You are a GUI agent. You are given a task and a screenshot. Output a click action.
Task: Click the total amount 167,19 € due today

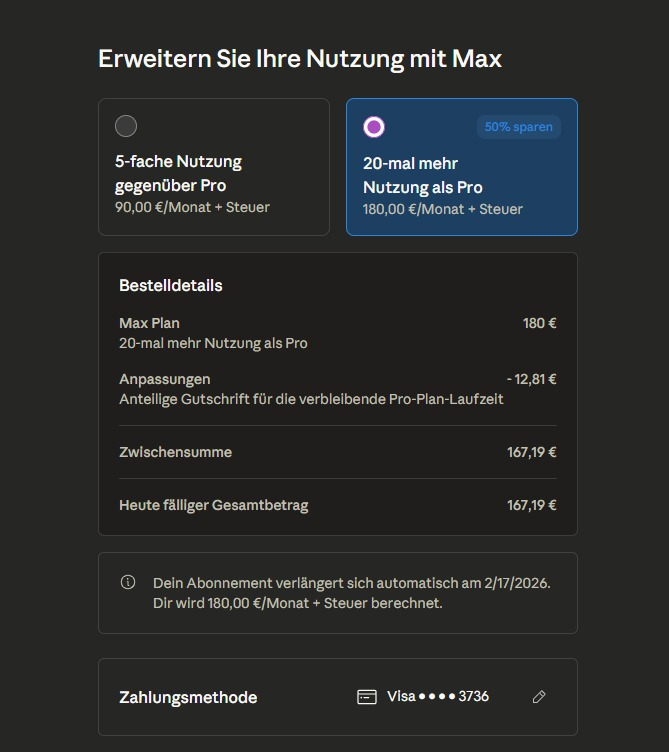pyautogui.click(x=531, y=505)
